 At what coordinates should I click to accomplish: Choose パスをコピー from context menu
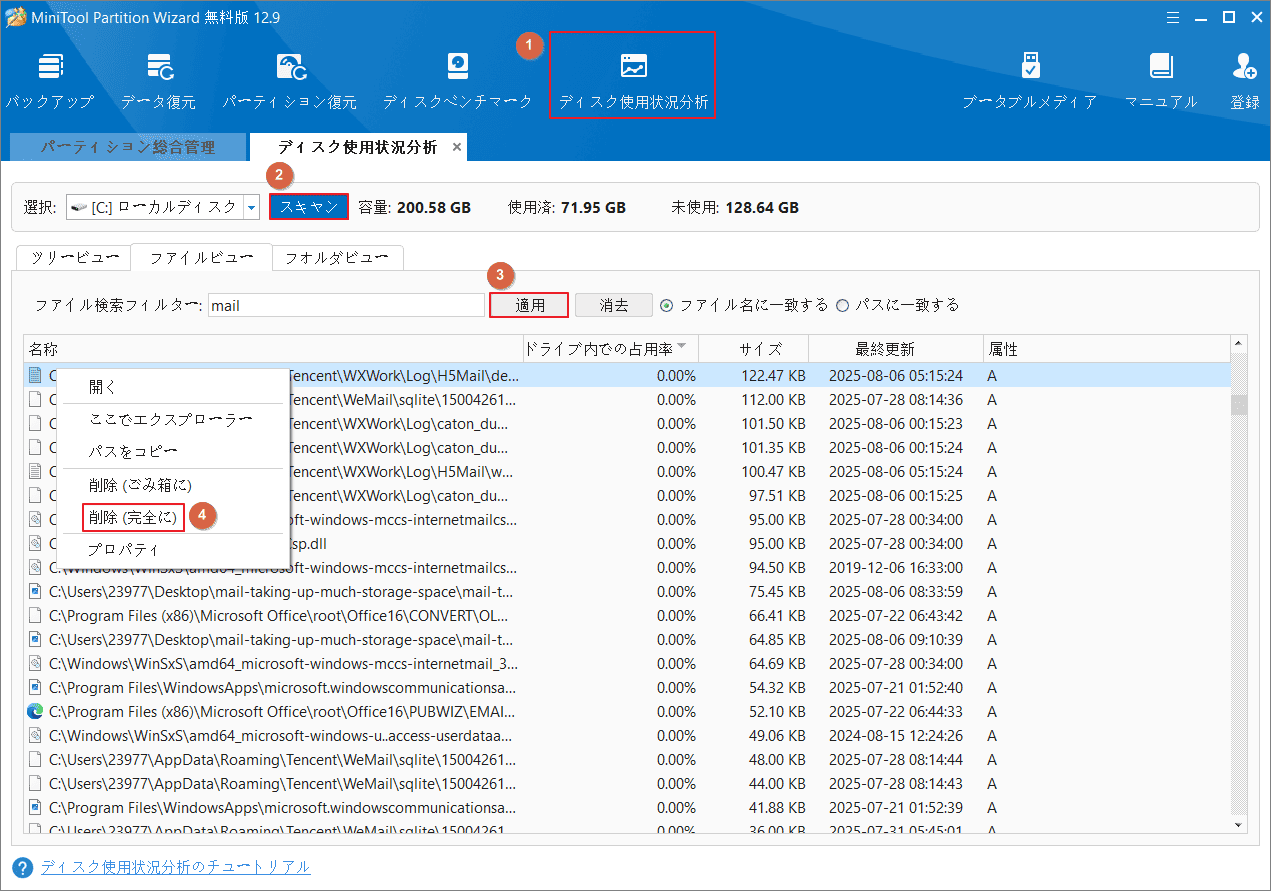173,452
